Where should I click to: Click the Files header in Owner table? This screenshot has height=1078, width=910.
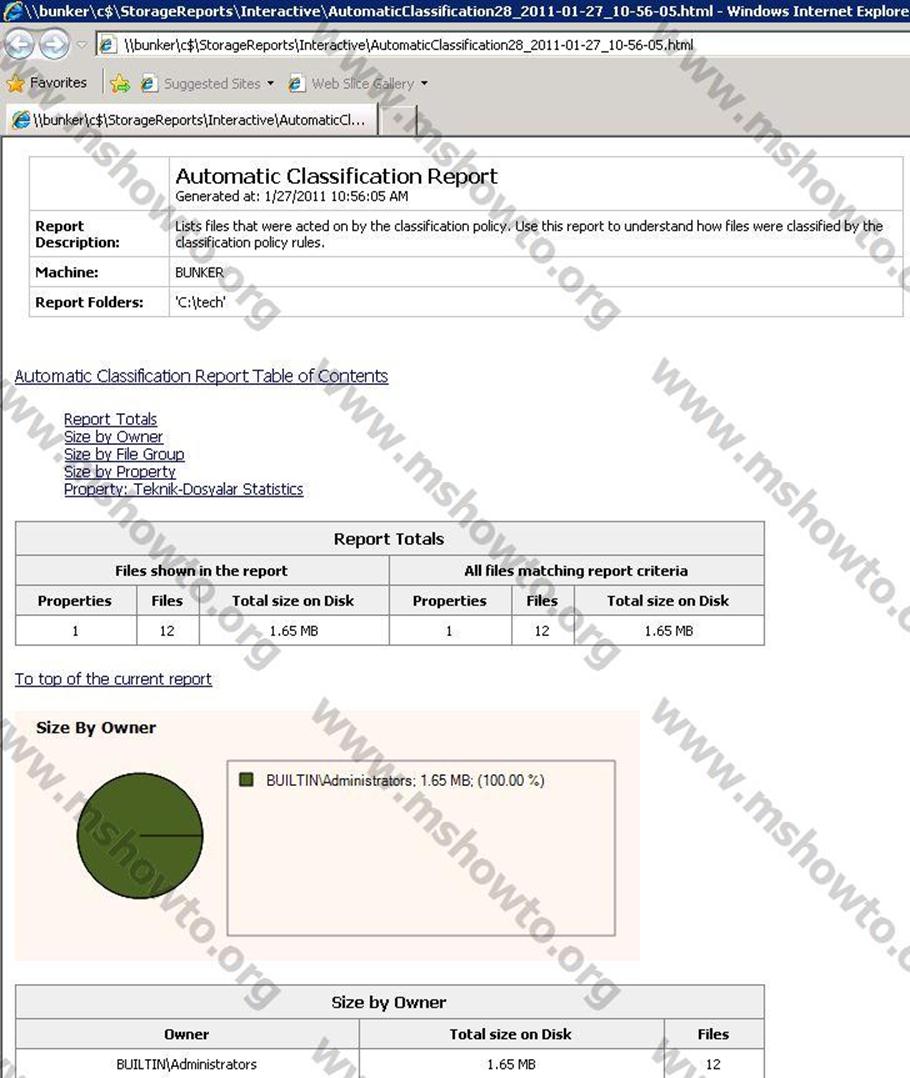tap(713, 1034)
